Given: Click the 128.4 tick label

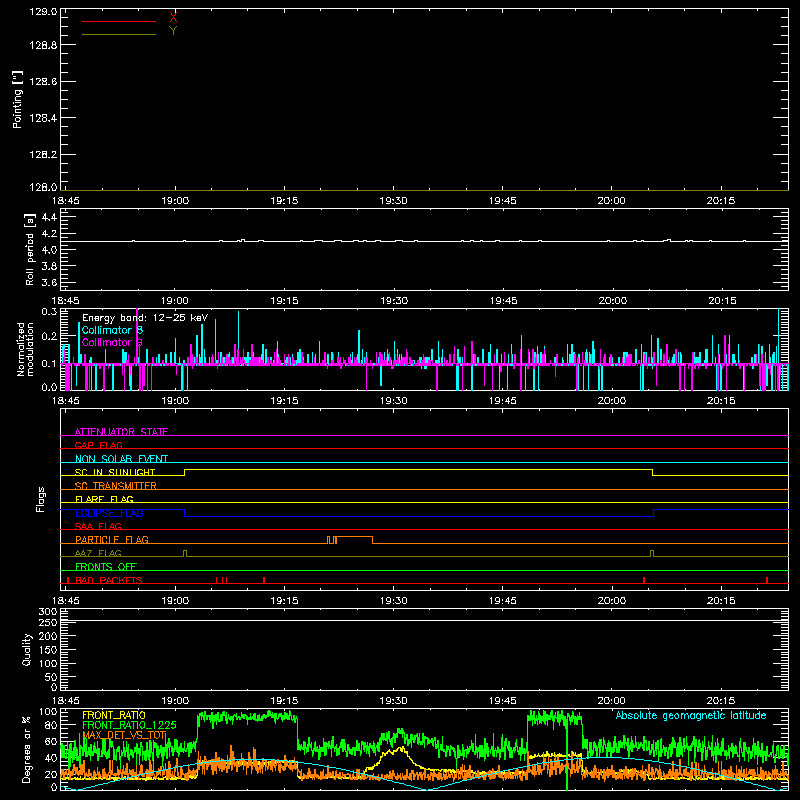Looking at the screenshot, I should click(43, 118).
